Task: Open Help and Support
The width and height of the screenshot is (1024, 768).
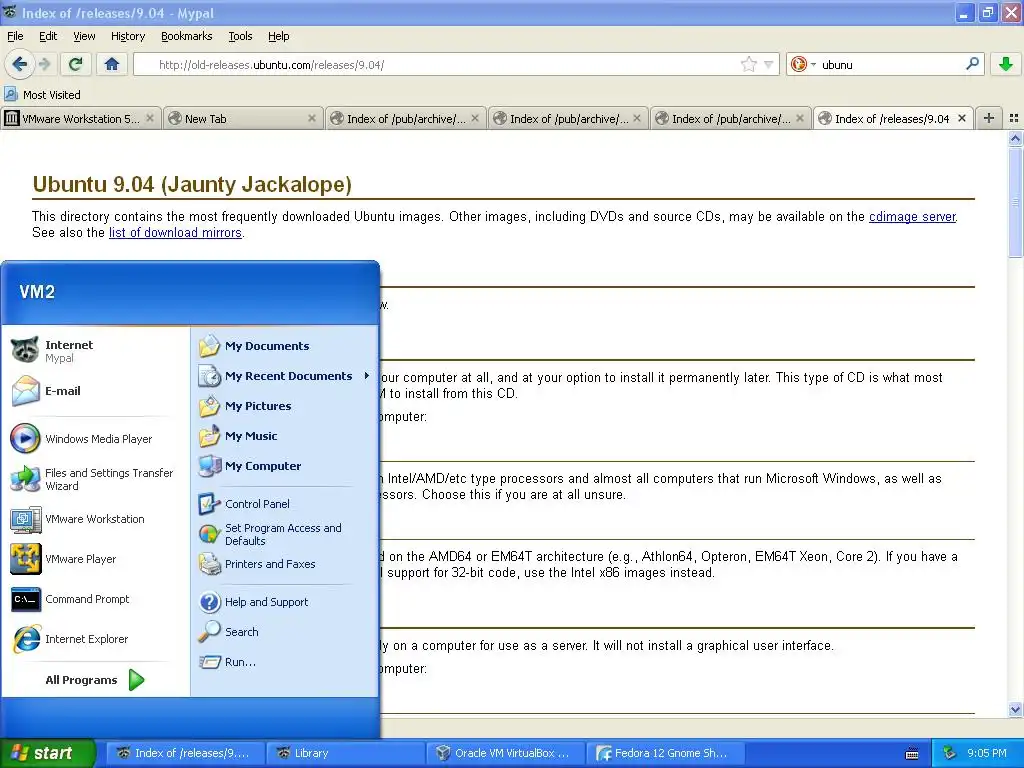Action: (x=284, y=601)
